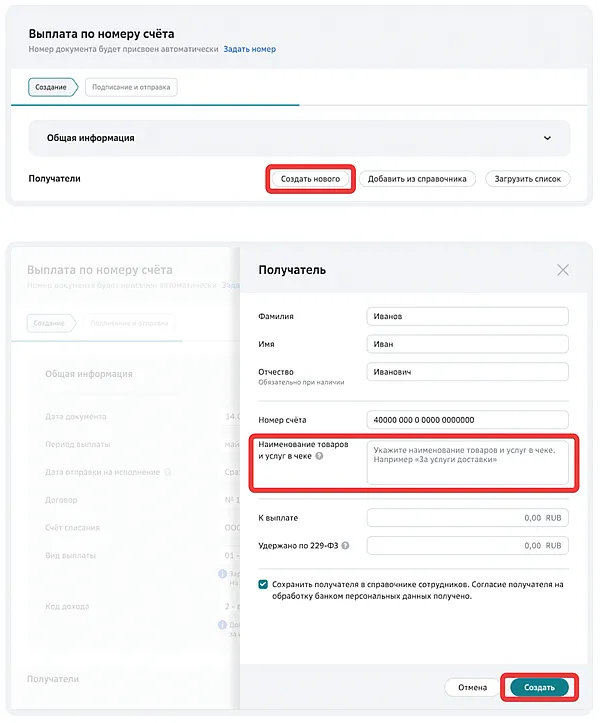Viewport: 600px width, 723px height.
Task: Click the К выплате amount field
Action: tap(467, 518)
